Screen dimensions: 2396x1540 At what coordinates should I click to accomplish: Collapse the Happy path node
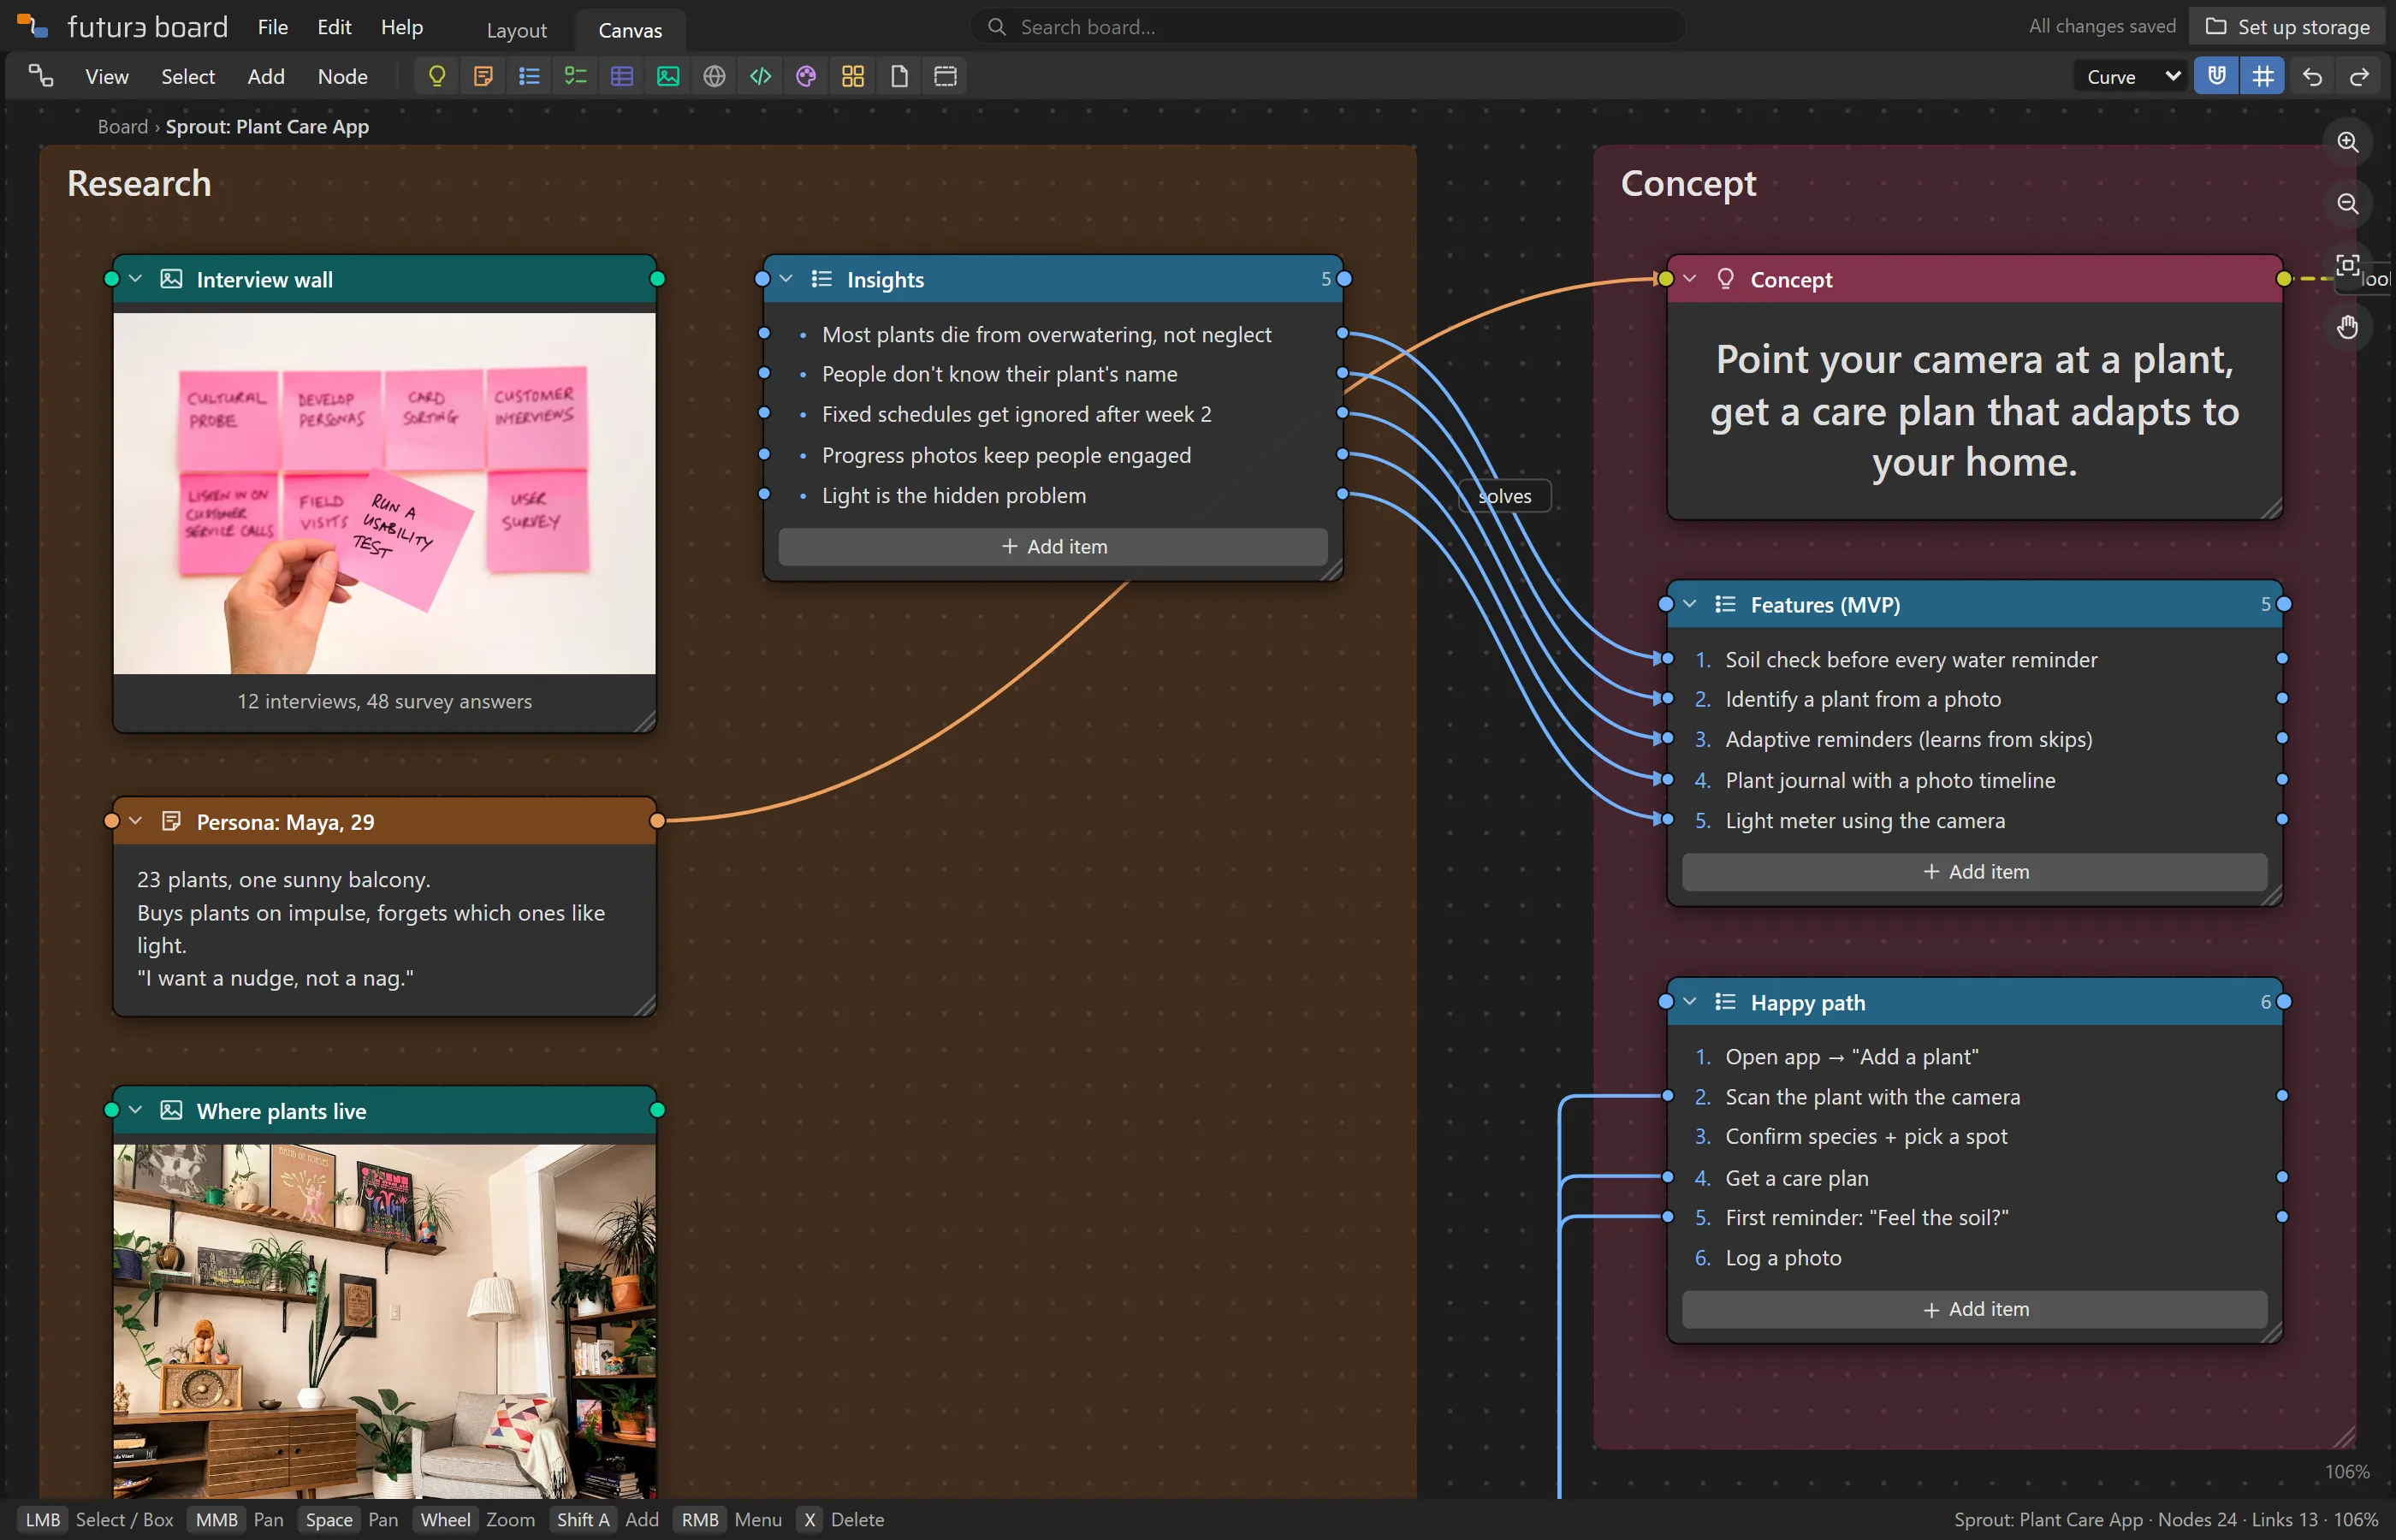(x=1690, y=1002)
